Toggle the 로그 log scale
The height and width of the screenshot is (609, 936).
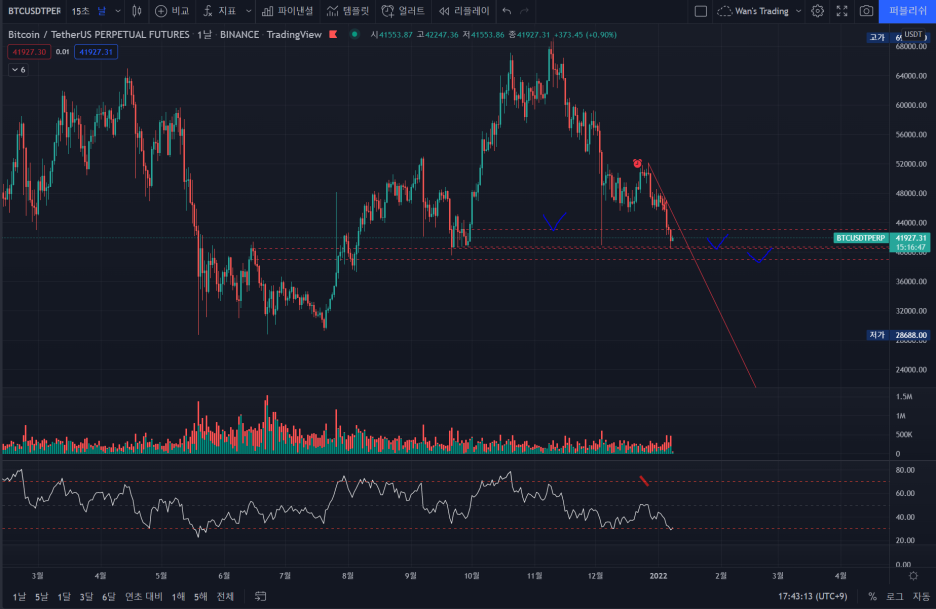click(895, 596)
